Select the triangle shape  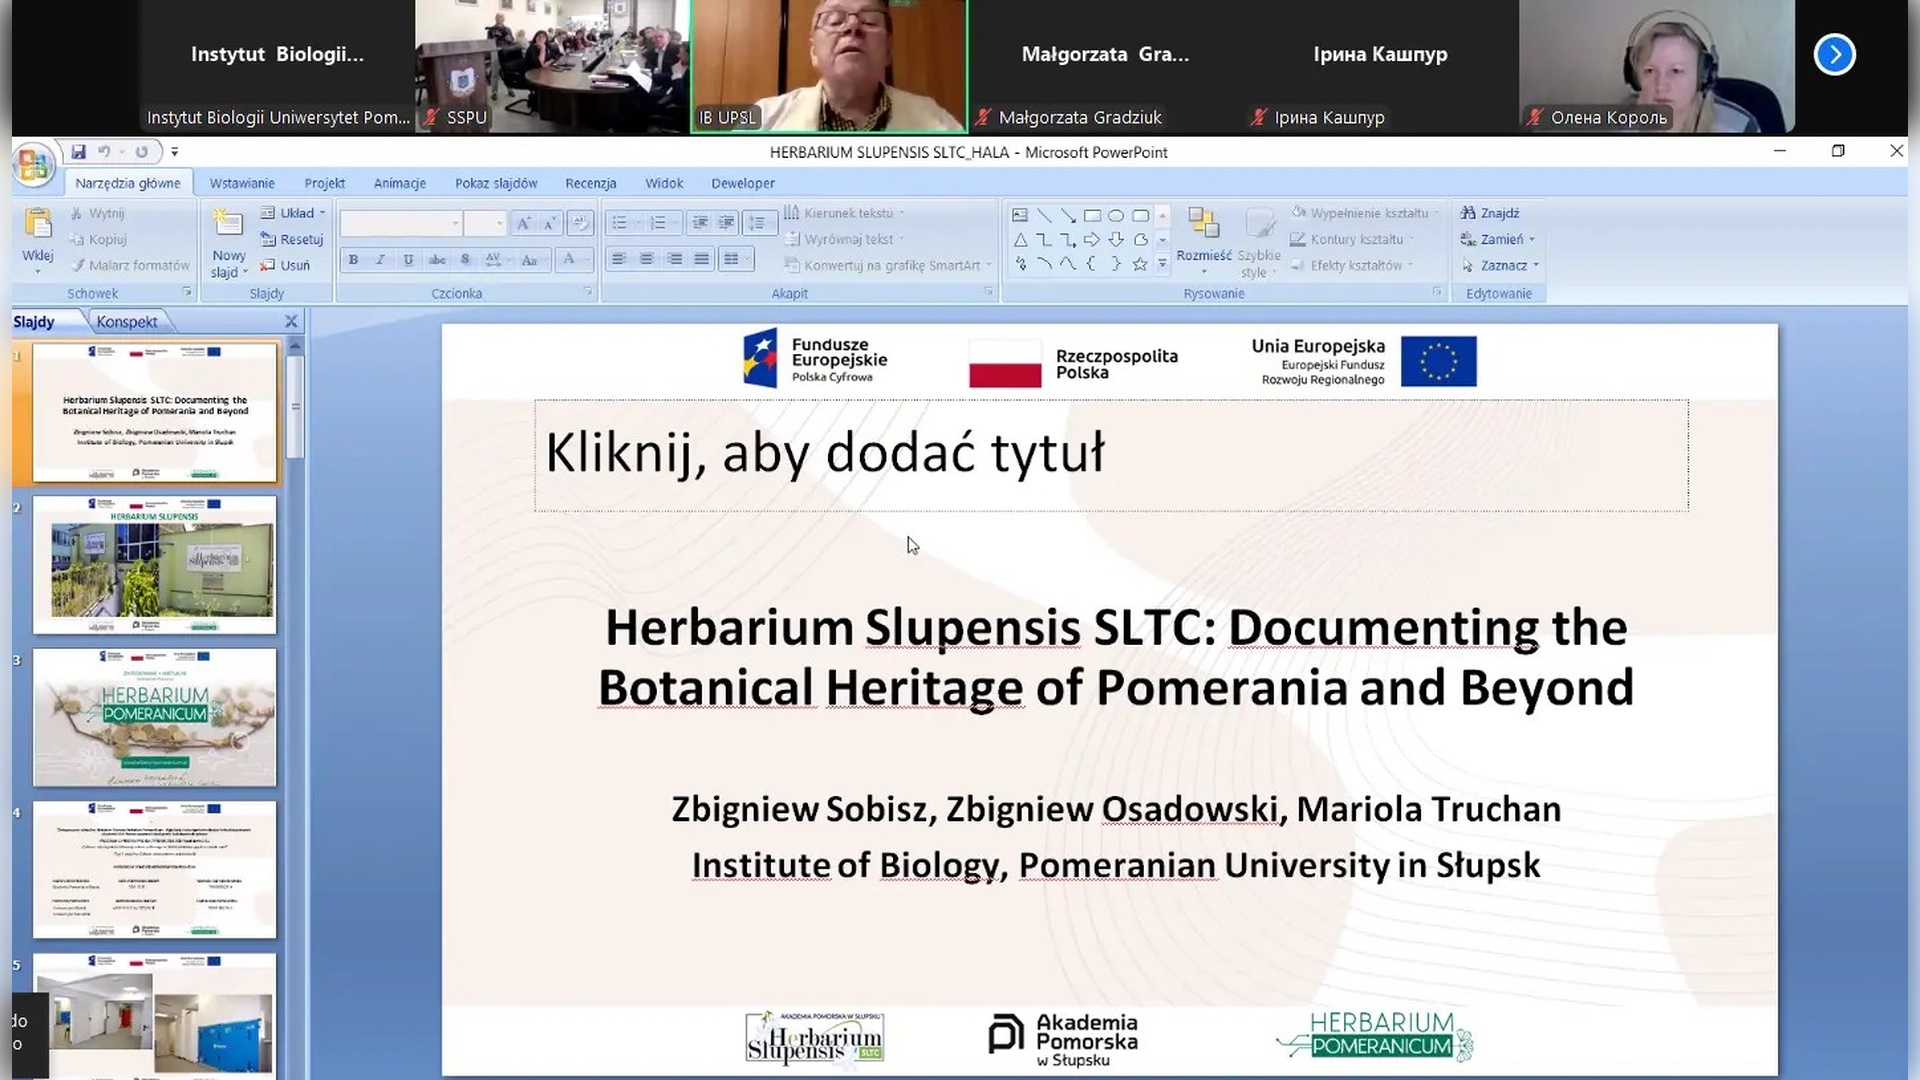coord(1019,240)
